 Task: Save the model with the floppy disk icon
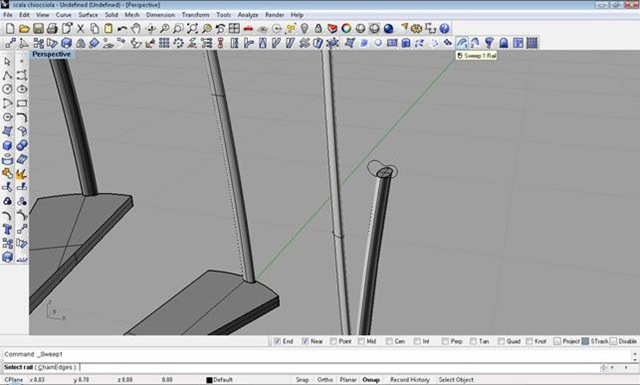click(38, 29)
